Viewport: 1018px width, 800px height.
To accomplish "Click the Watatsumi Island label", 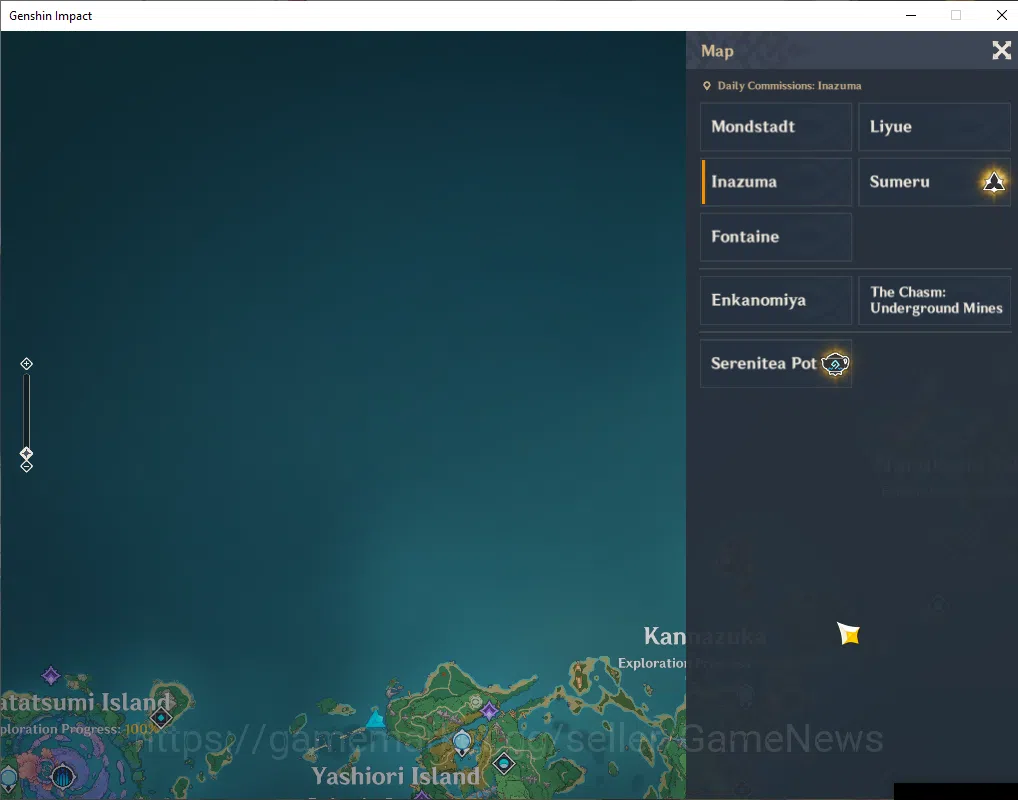I will click(85, 702).
